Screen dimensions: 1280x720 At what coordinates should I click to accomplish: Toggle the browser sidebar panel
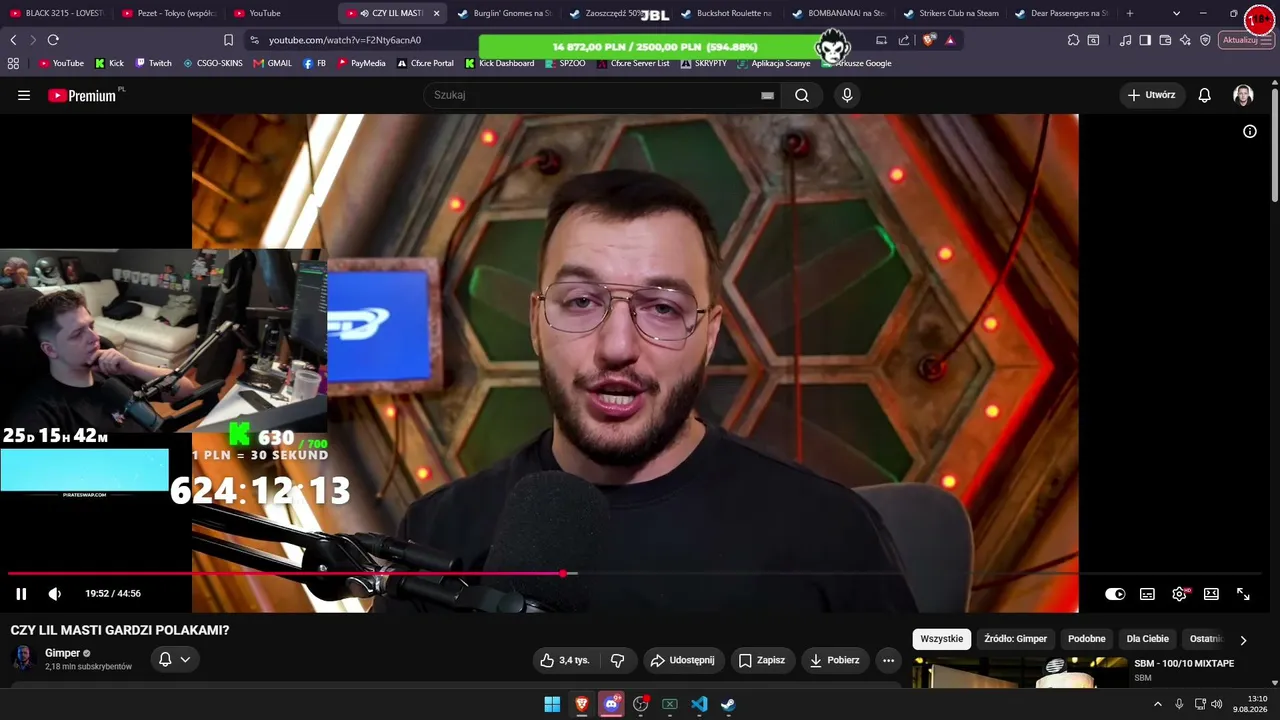tap(1145, 40)
